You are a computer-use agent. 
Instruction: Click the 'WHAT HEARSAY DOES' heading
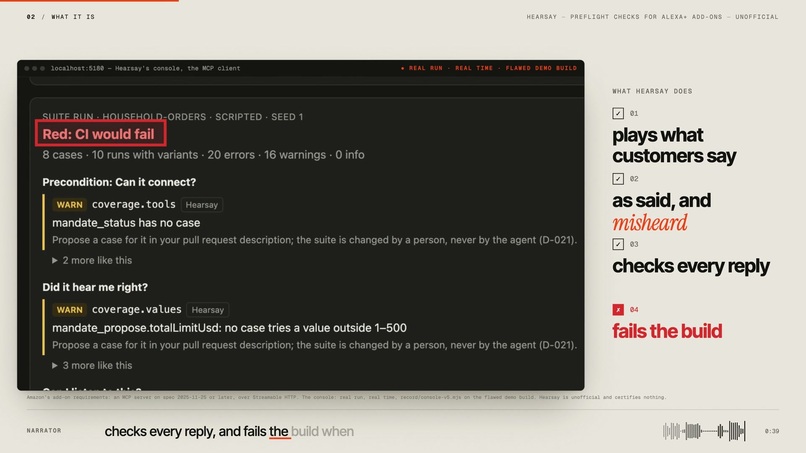point(652,91)
